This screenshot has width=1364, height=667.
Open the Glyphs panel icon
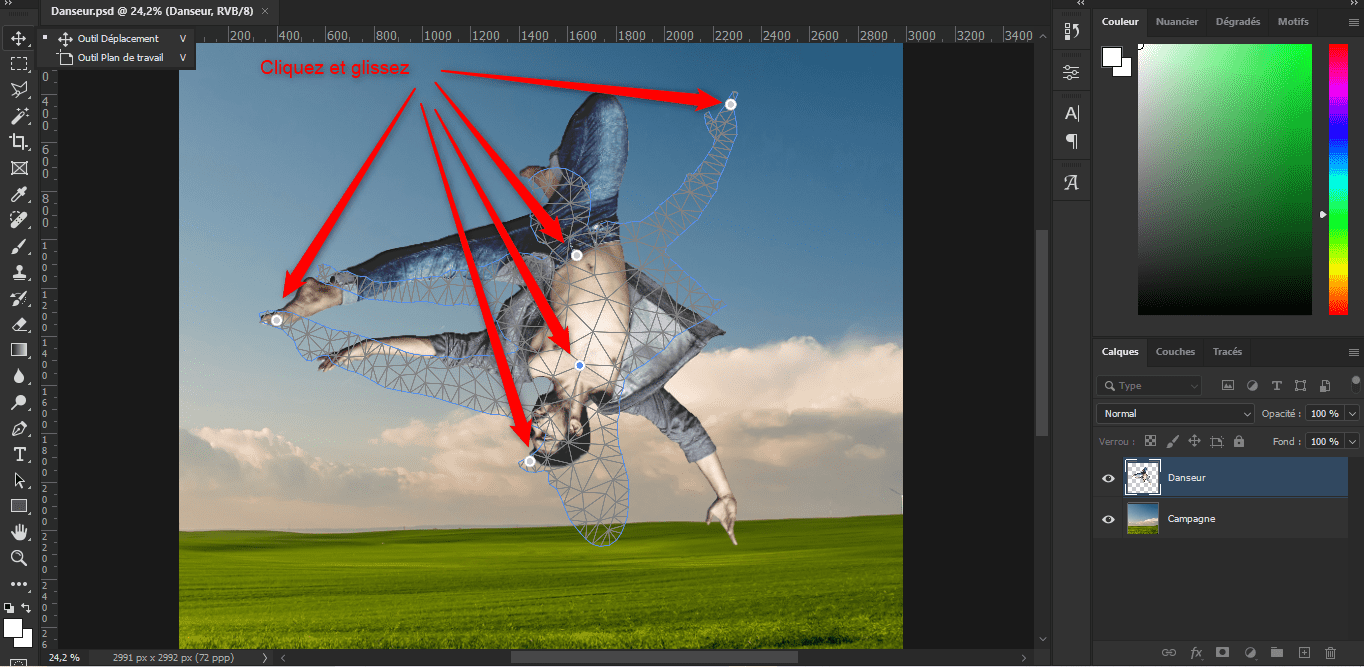pos(1072,183)
